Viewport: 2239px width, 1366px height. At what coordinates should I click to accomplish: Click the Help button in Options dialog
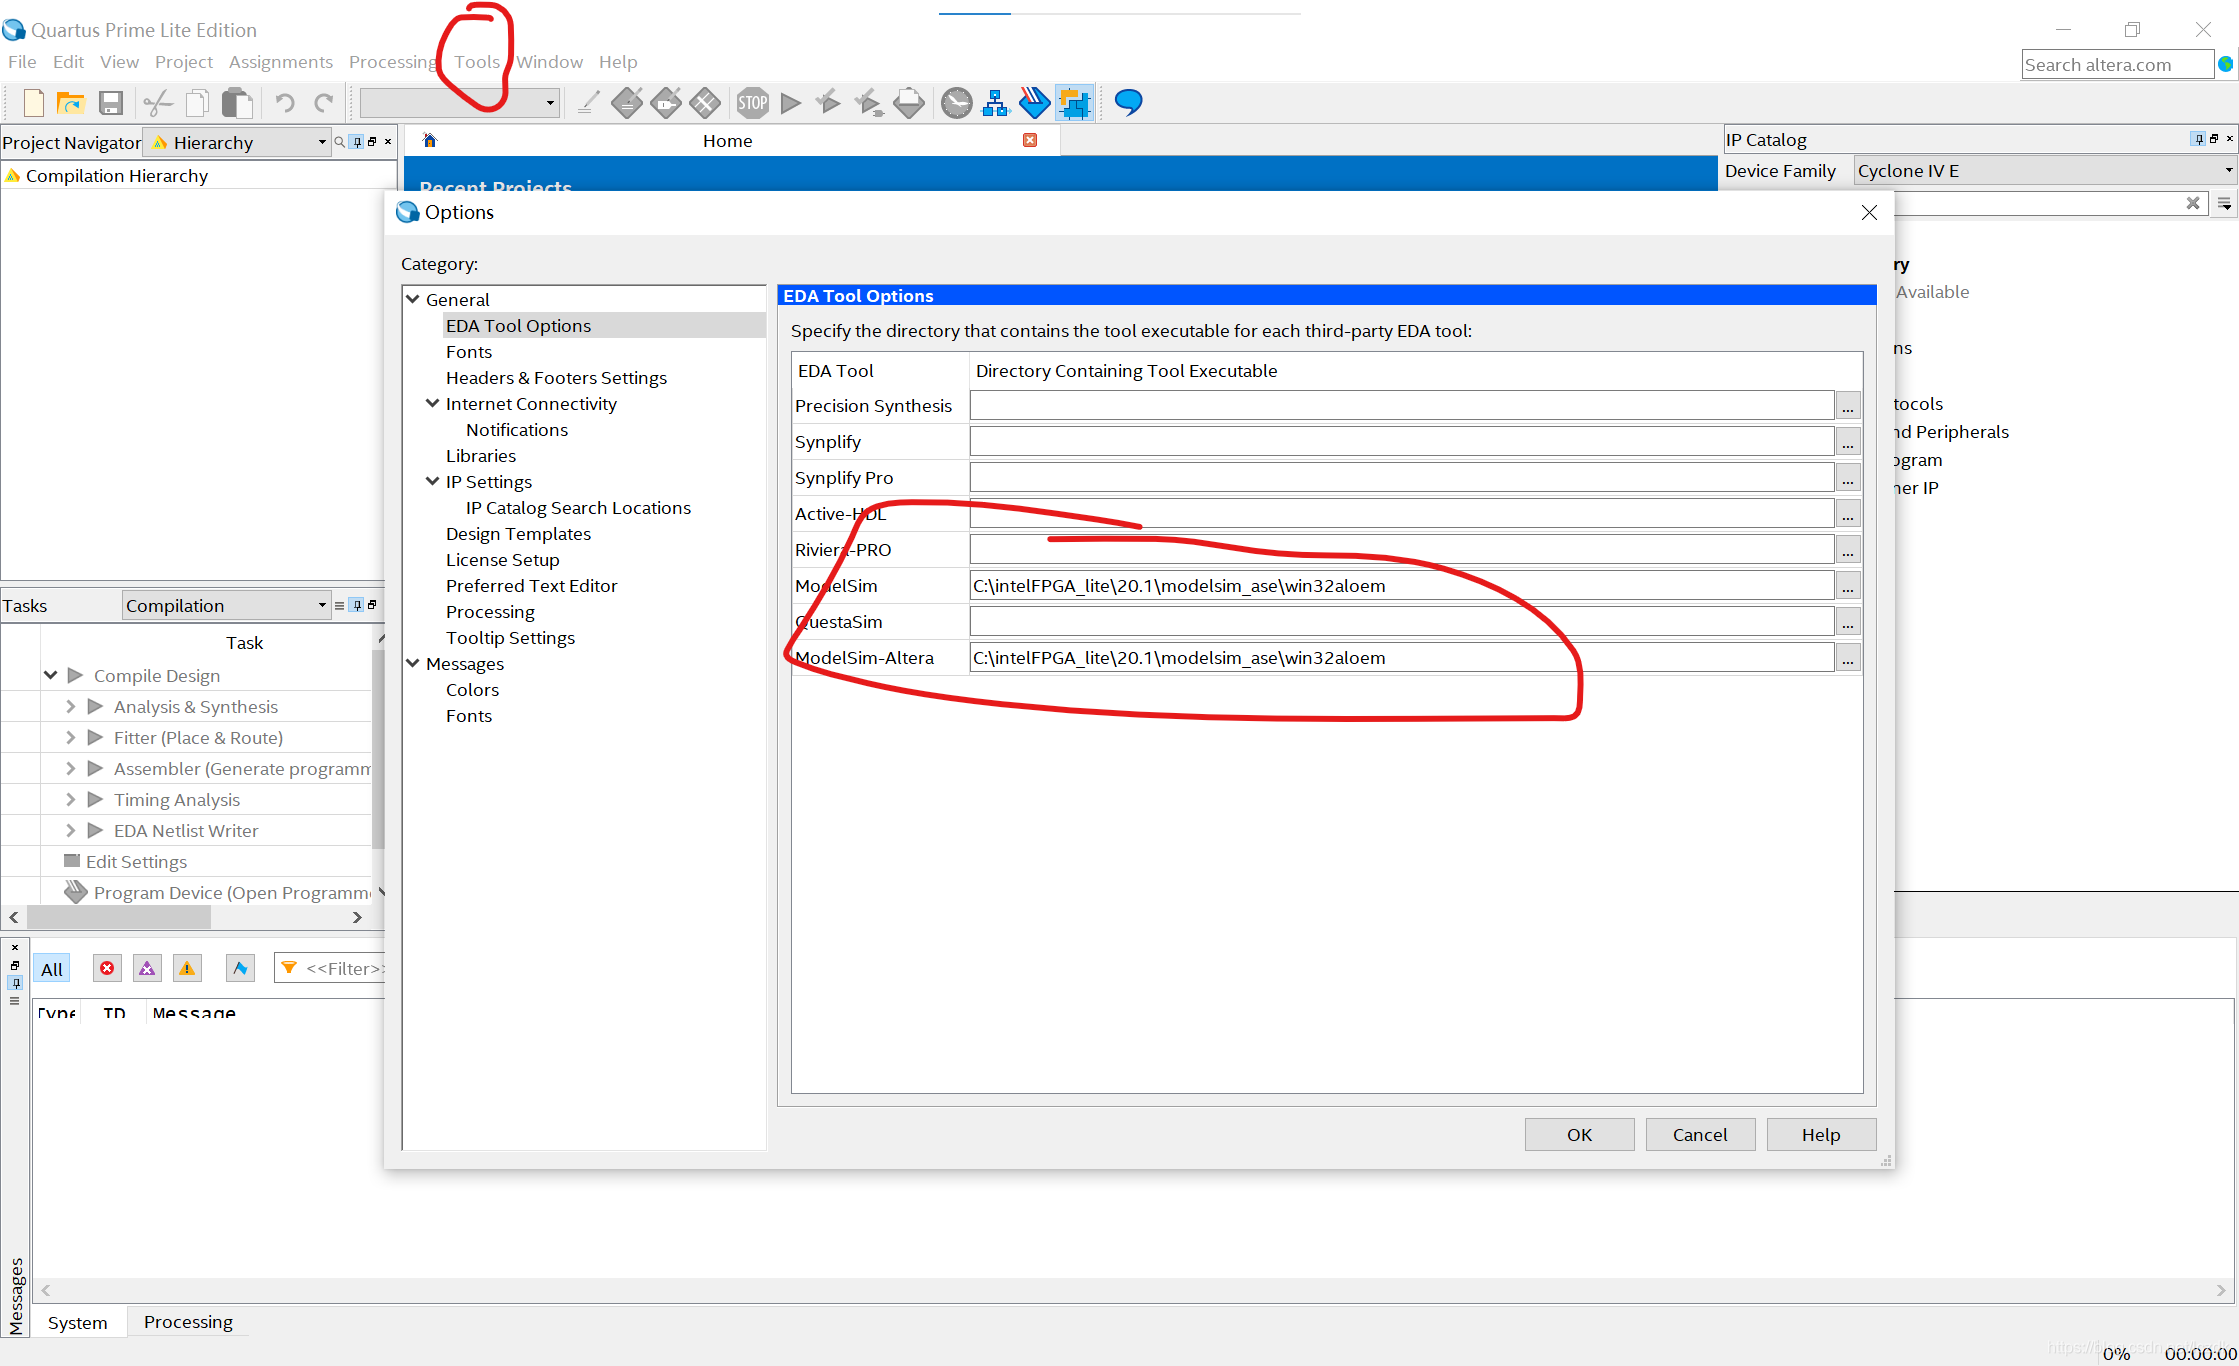[x=1822, y=1134]
